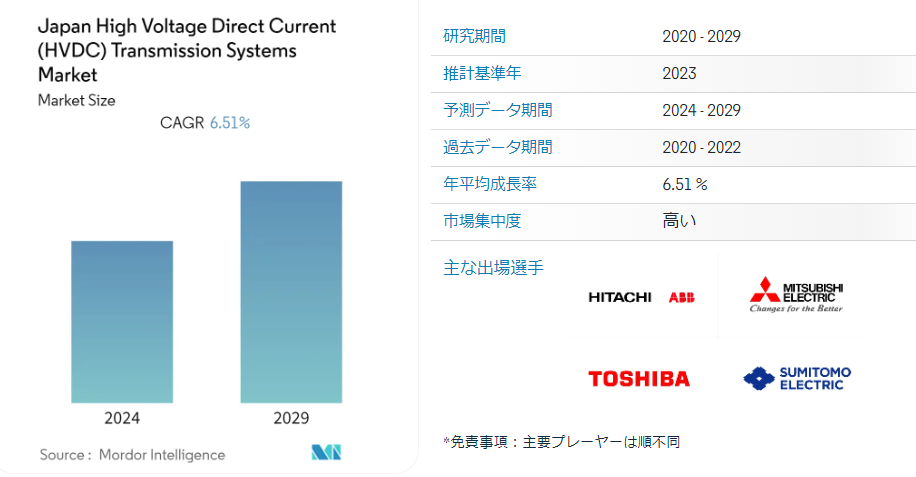Viewport: 916px width, 477px height.
Task: Click the 研究期間 row label
Action: 474,36
